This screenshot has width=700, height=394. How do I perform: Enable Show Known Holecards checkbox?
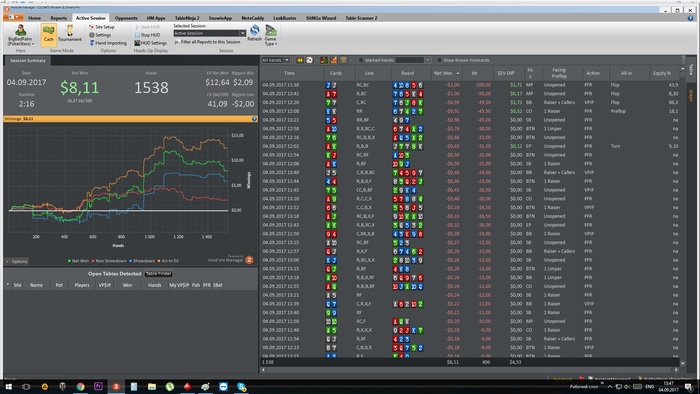point(439,60)
